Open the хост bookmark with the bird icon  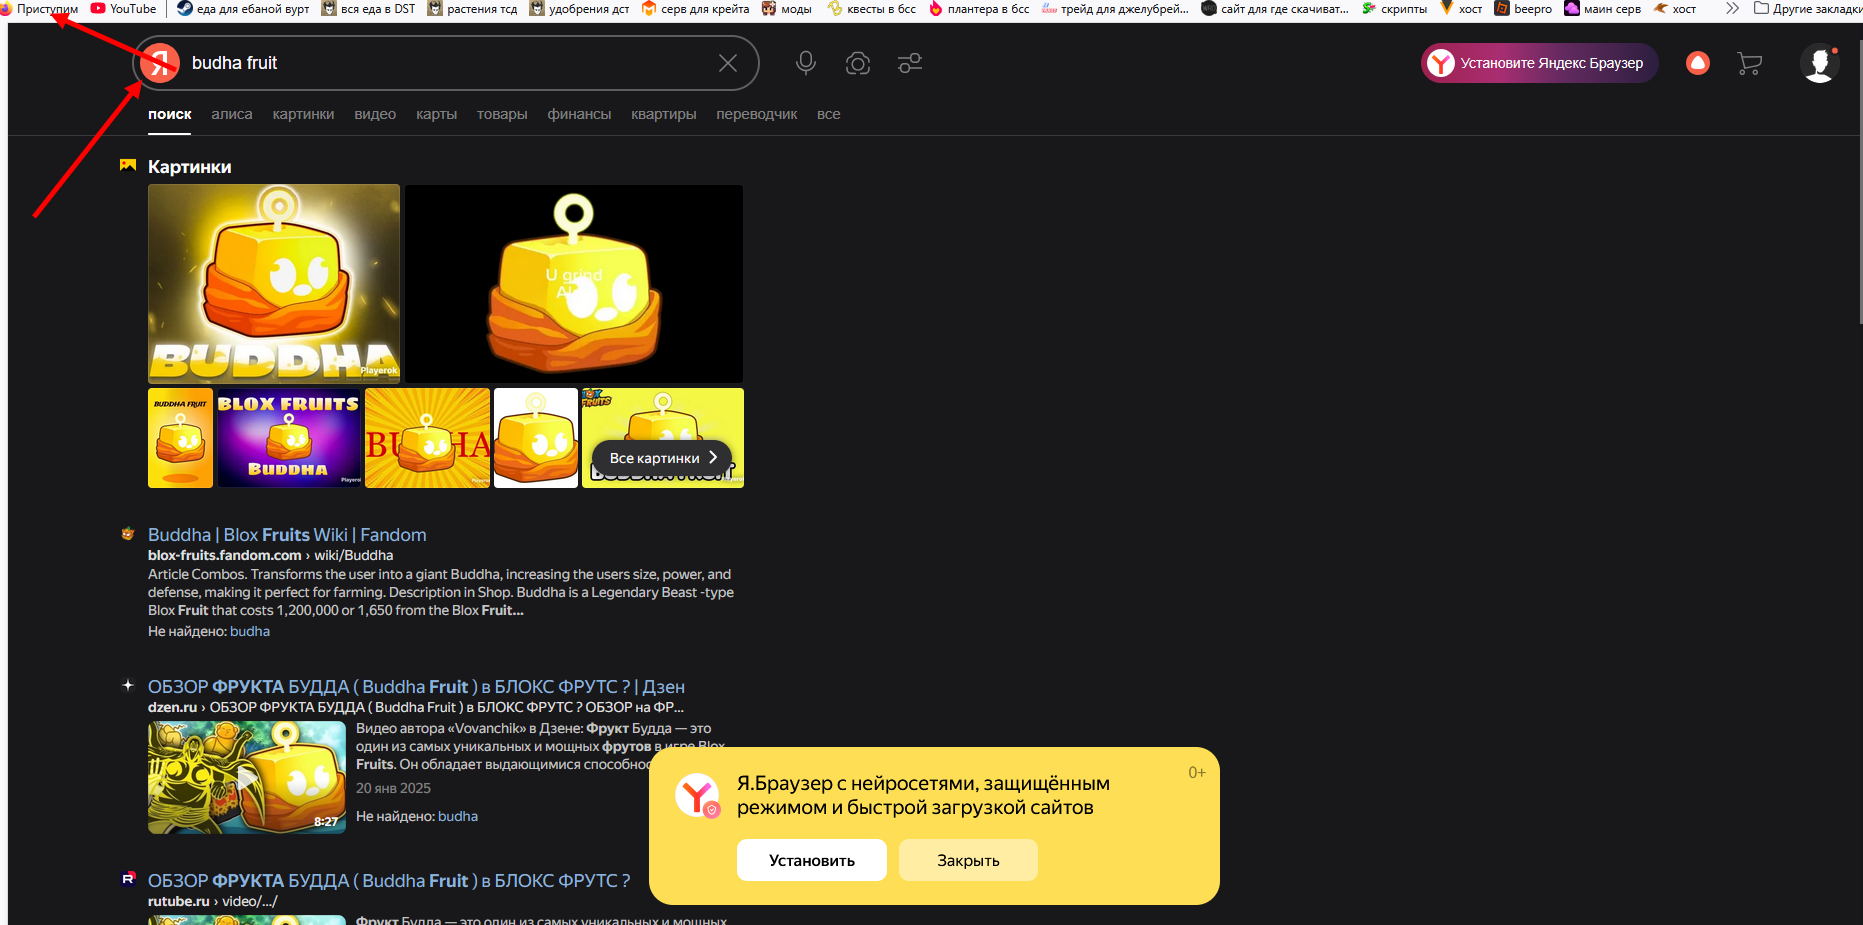click(1674, 9)
